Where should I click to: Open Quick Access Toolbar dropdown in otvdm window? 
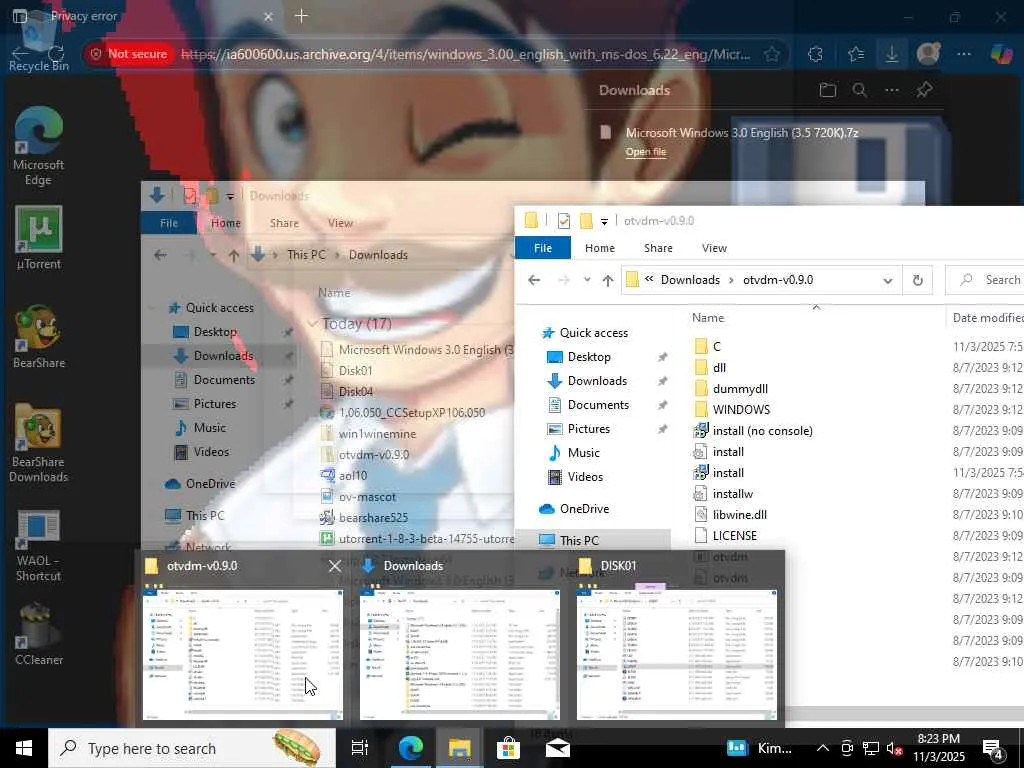coord(604,221)
